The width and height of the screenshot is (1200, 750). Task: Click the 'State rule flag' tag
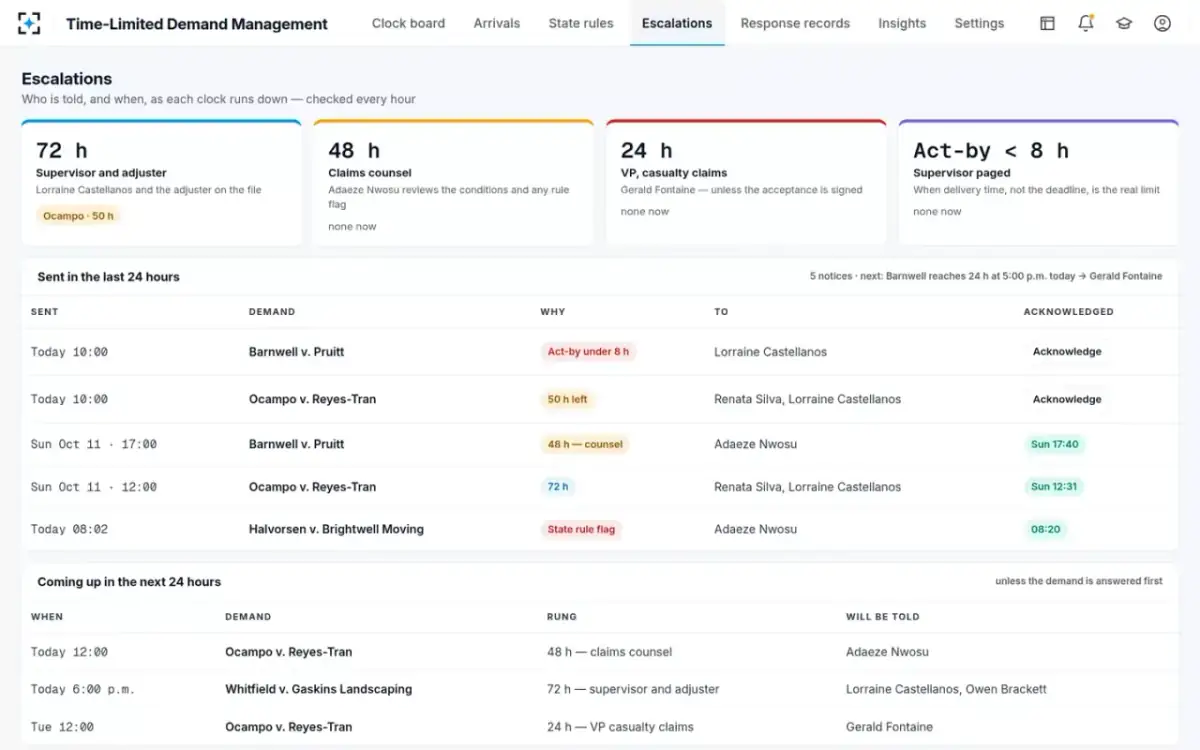[x=581, y=529]
